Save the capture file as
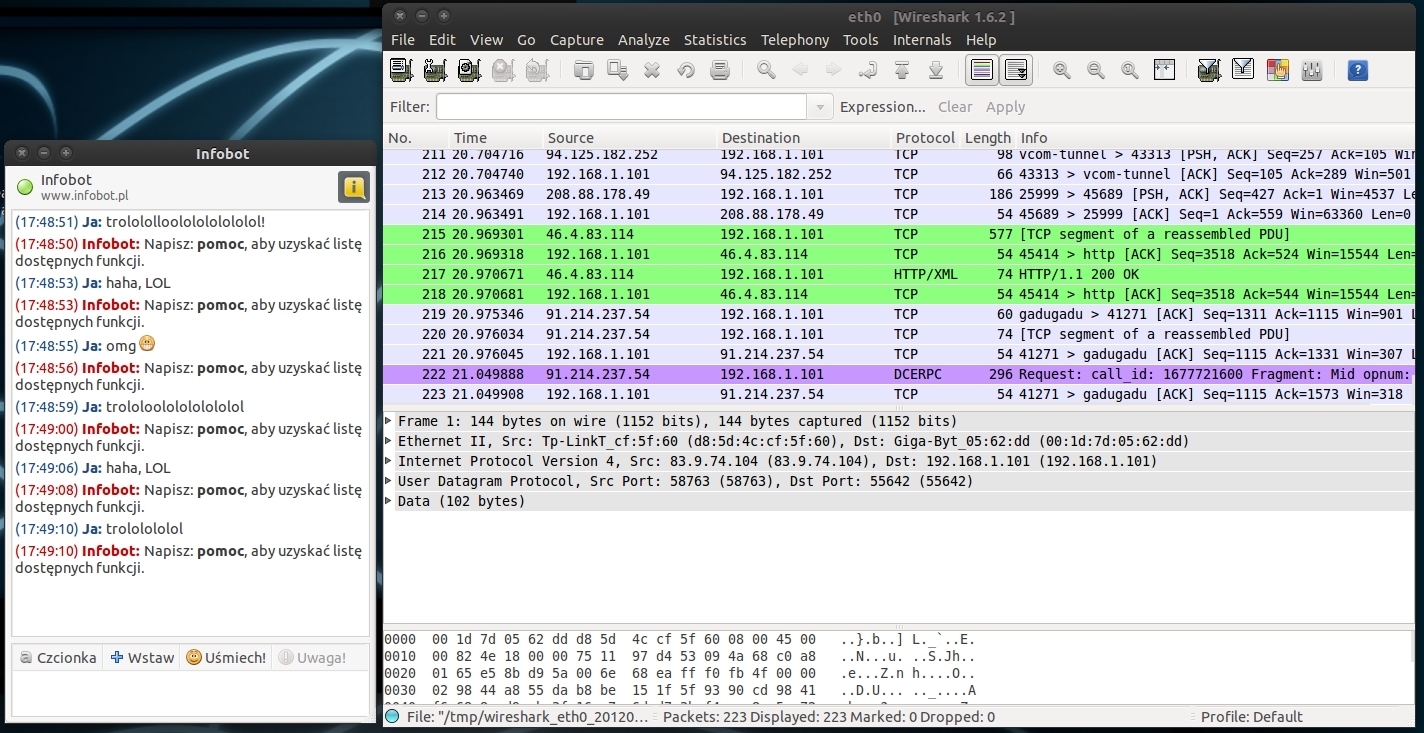Image resolution: width=1424 pixels, height=733 pixels. tap(618, 70)
